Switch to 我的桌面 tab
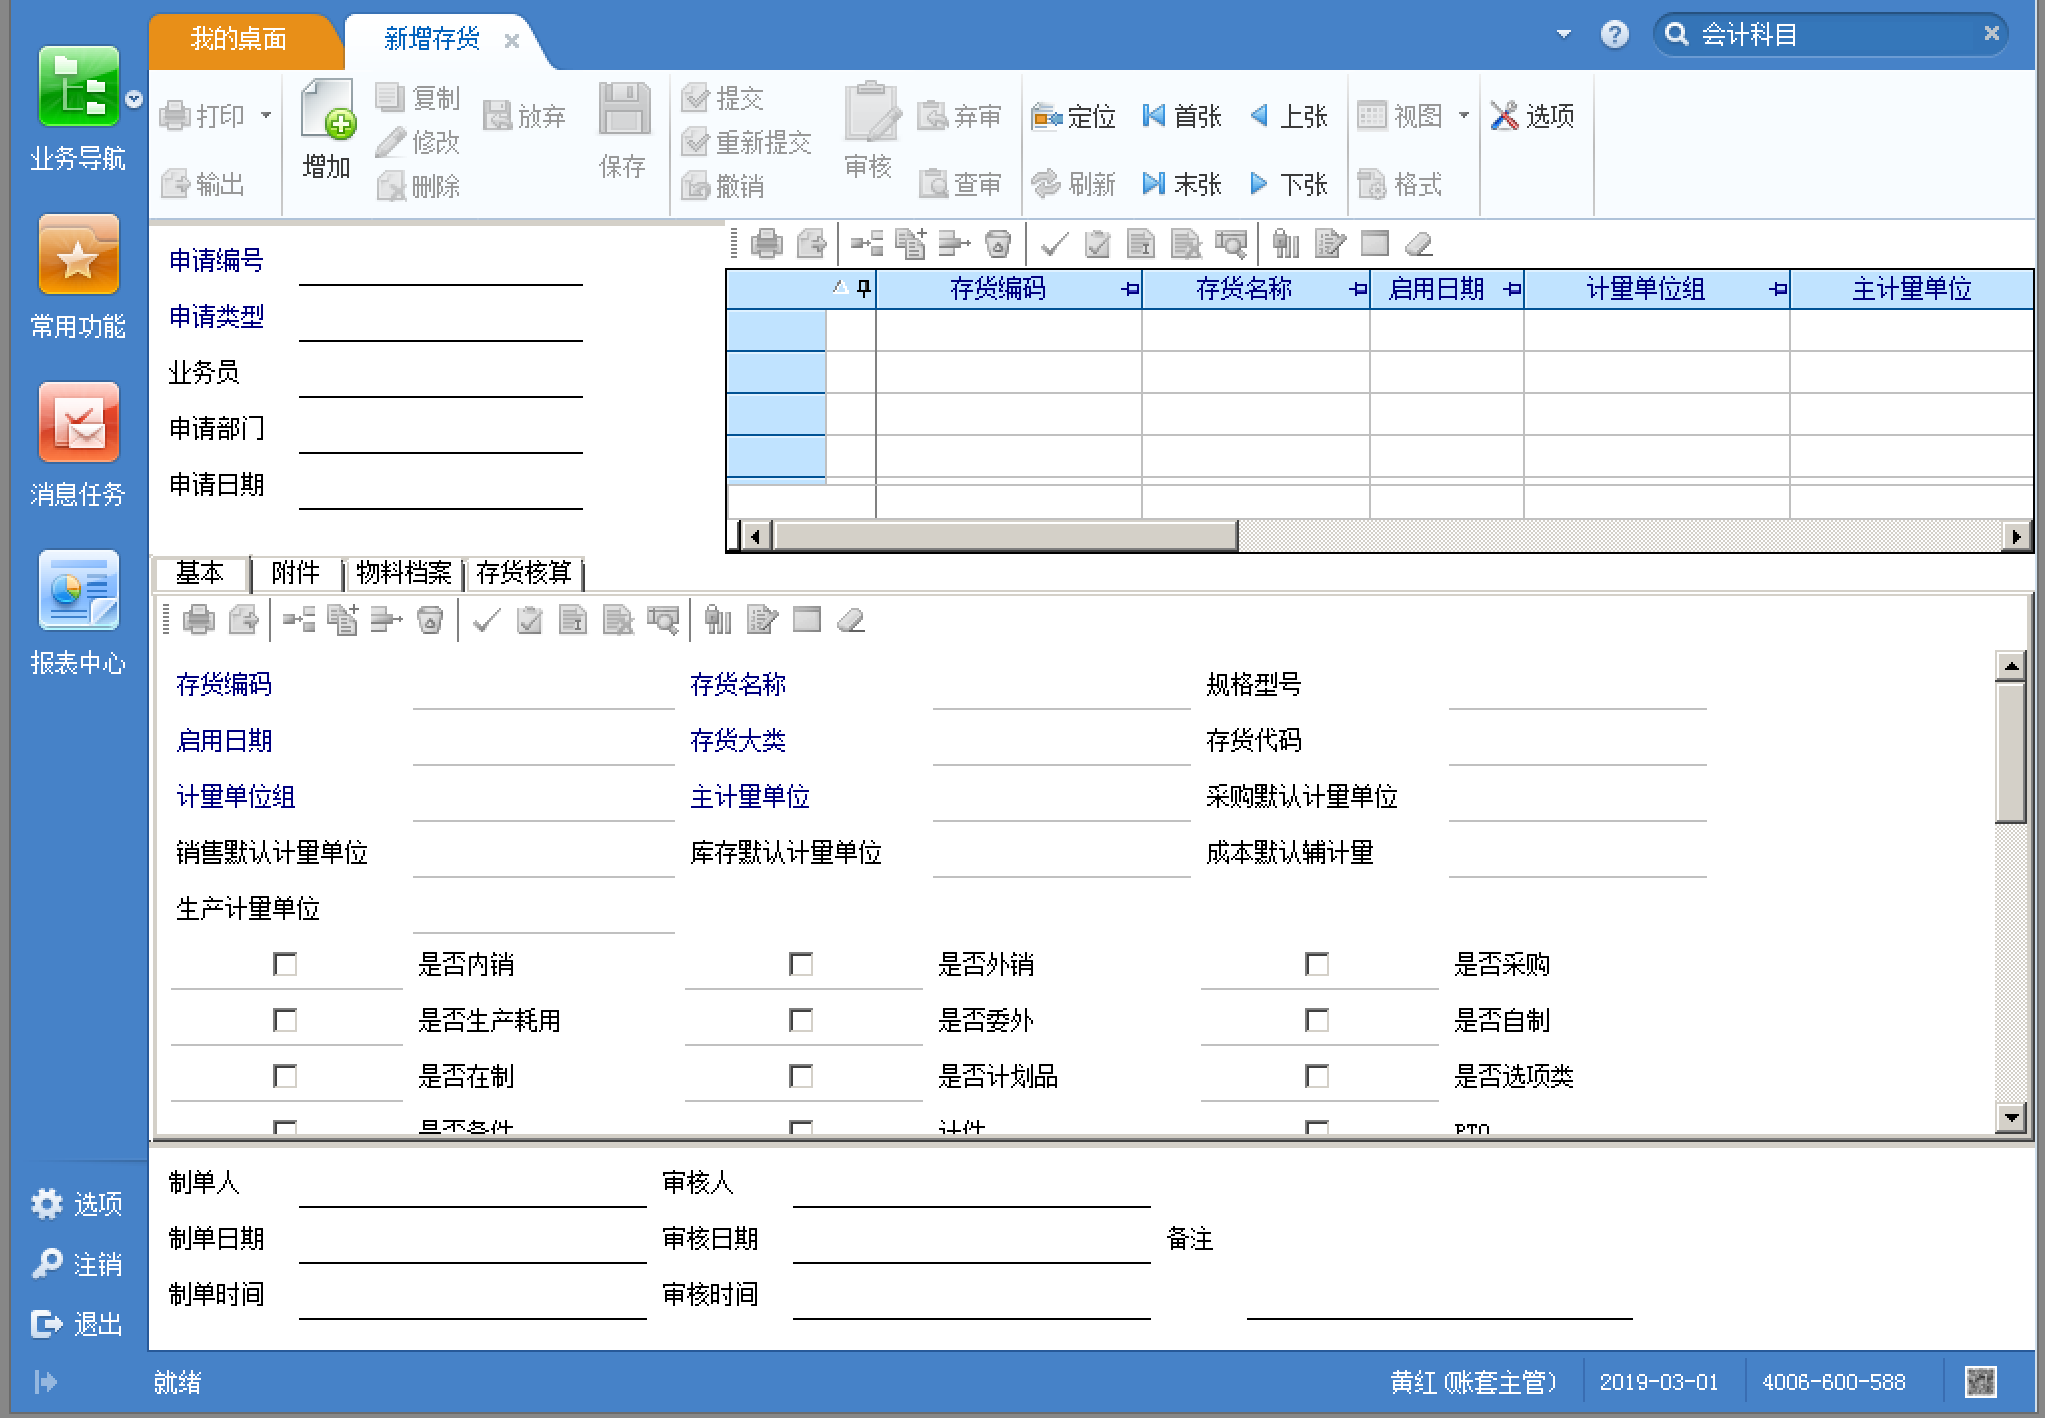Screen dimensions: 2045x1418 pyautogui.click(x=238, y=39)
